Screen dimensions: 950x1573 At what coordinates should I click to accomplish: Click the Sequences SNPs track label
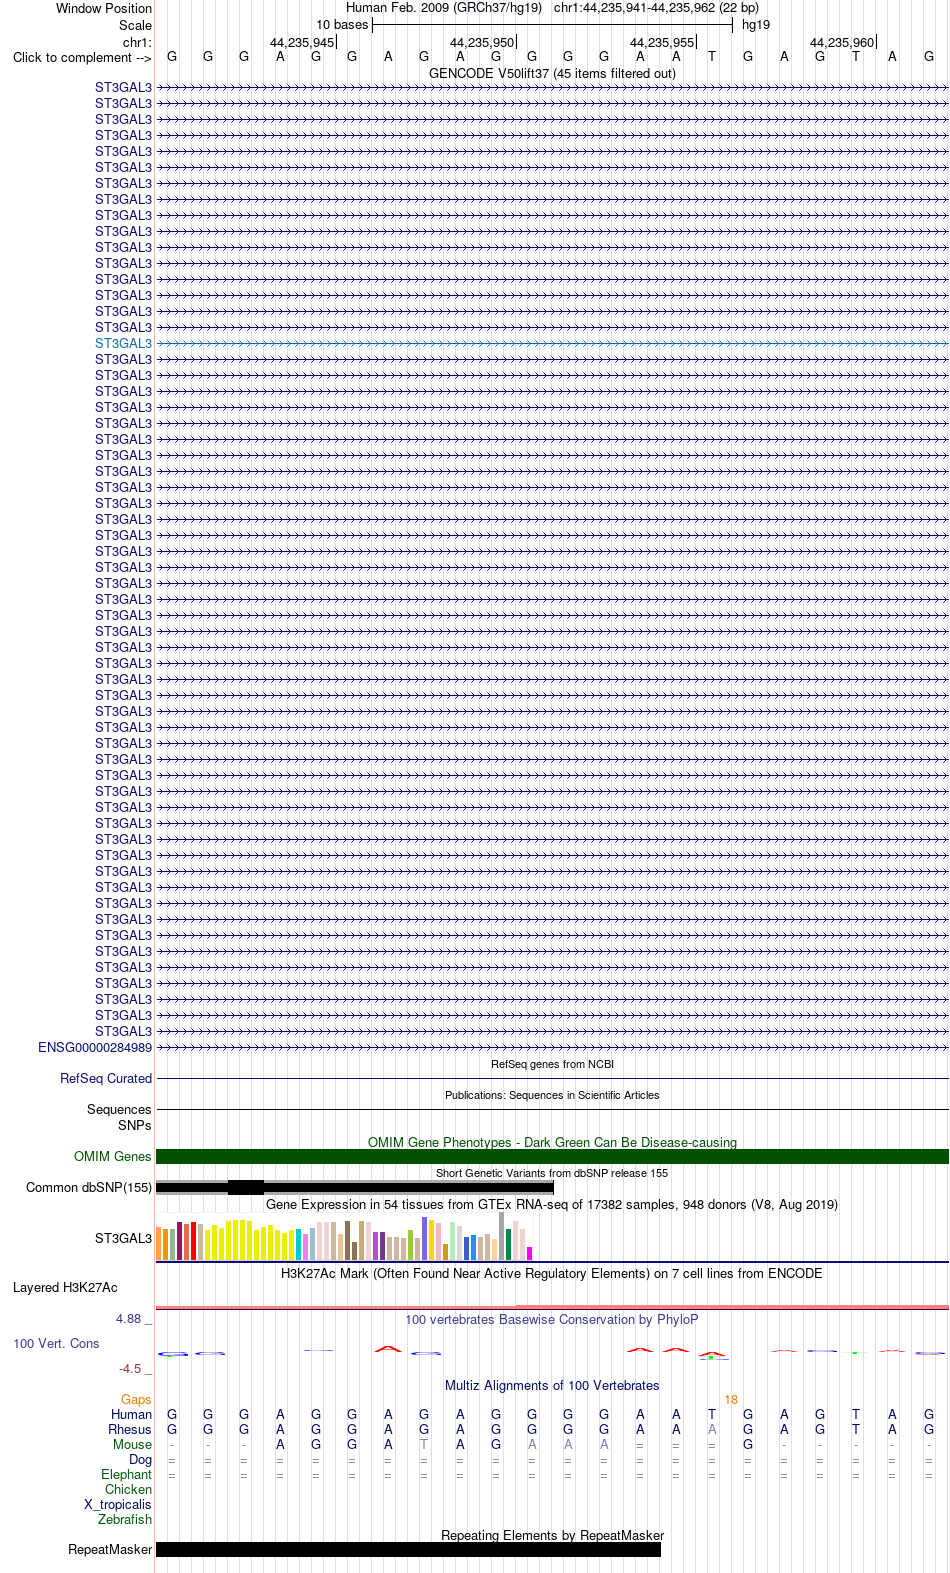(x=119, y=1117)
